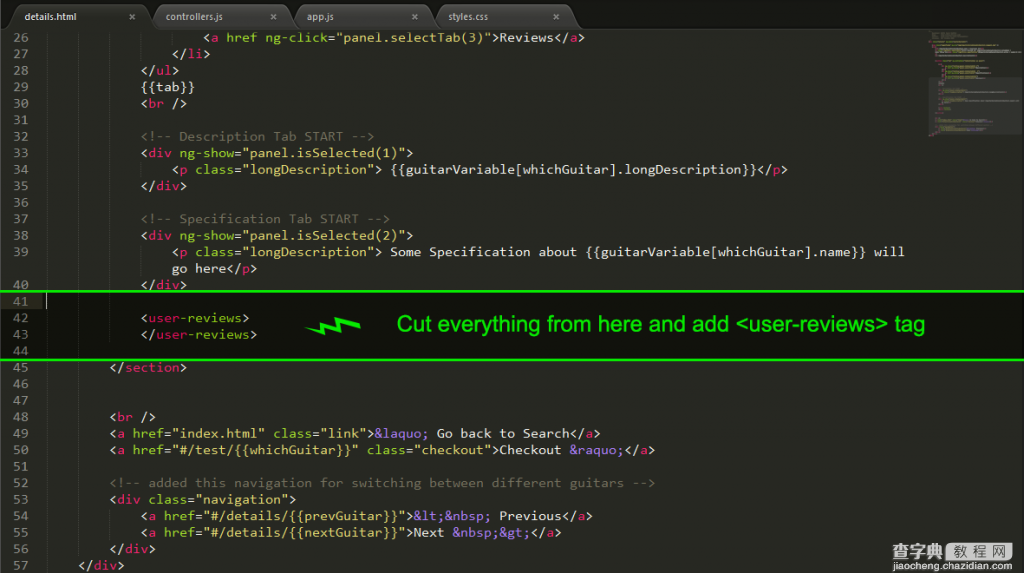The width and height of the screenshot is (1024, 573).
Task: Click 'Go back to Search' text
Action: click(503, 433)
